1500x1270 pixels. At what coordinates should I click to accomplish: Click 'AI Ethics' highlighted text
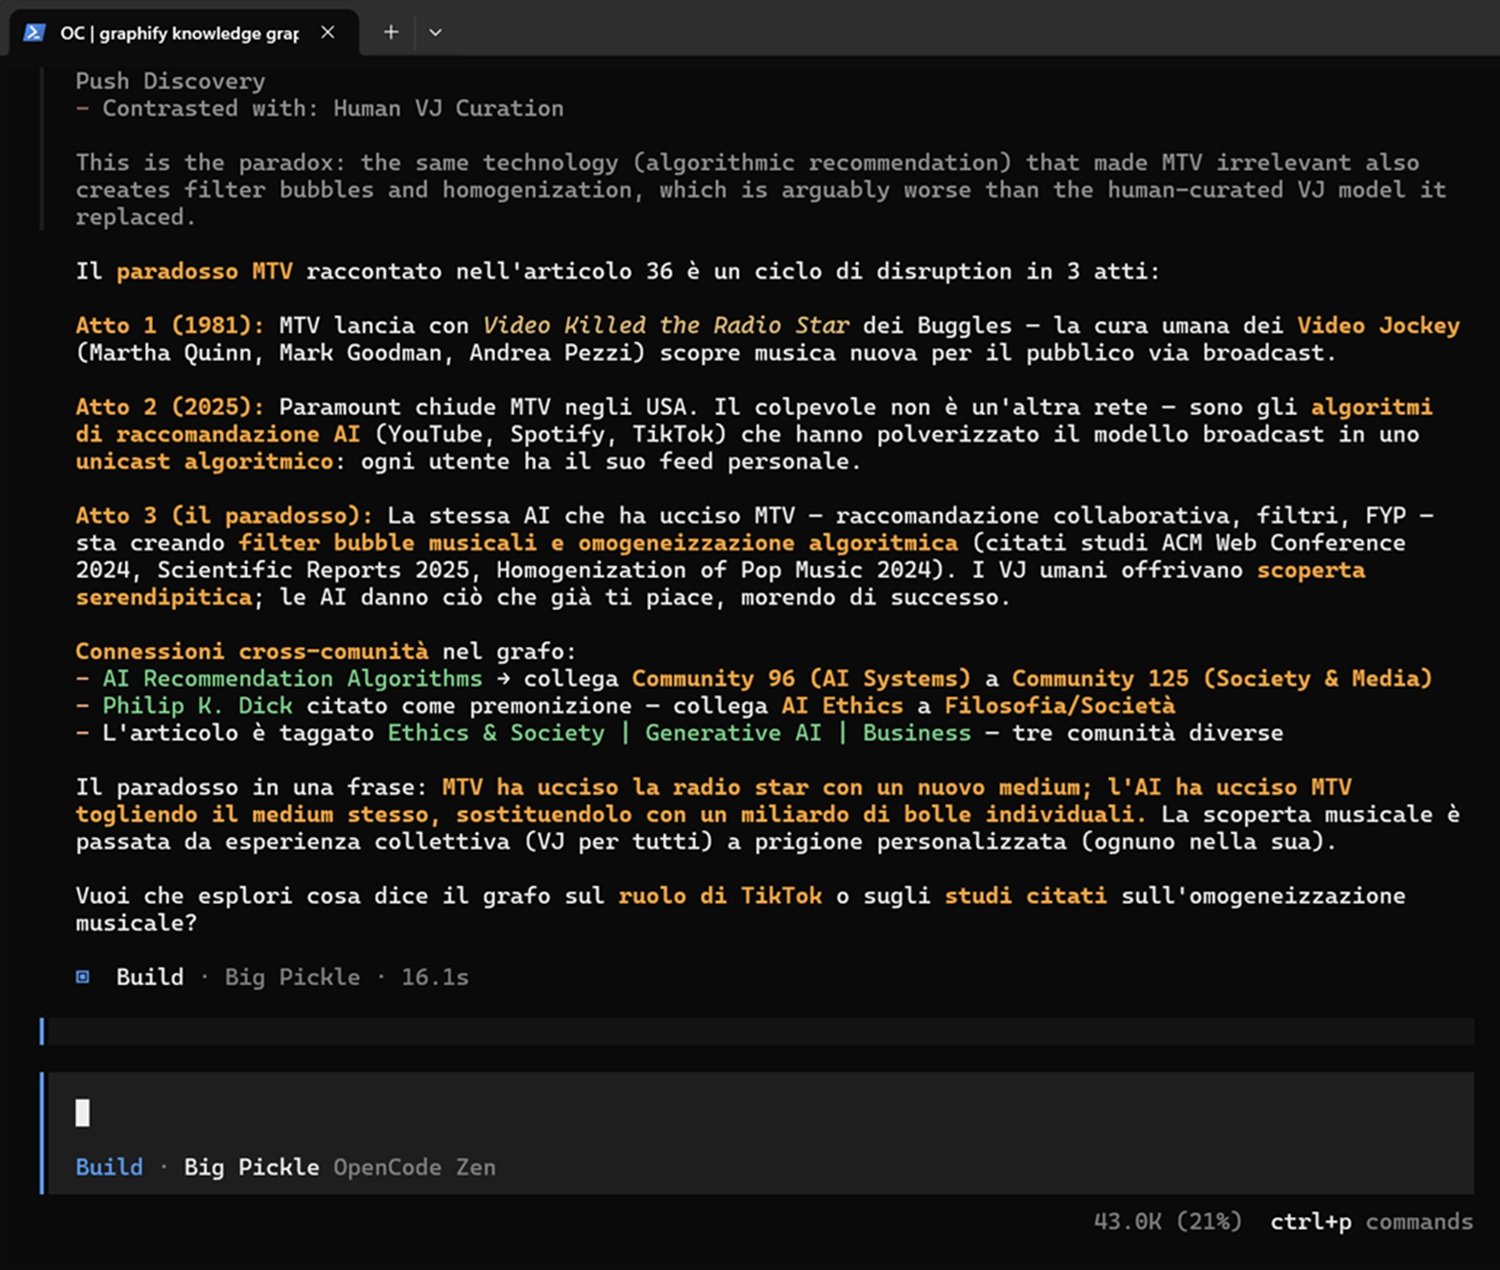tap(842, 706)
